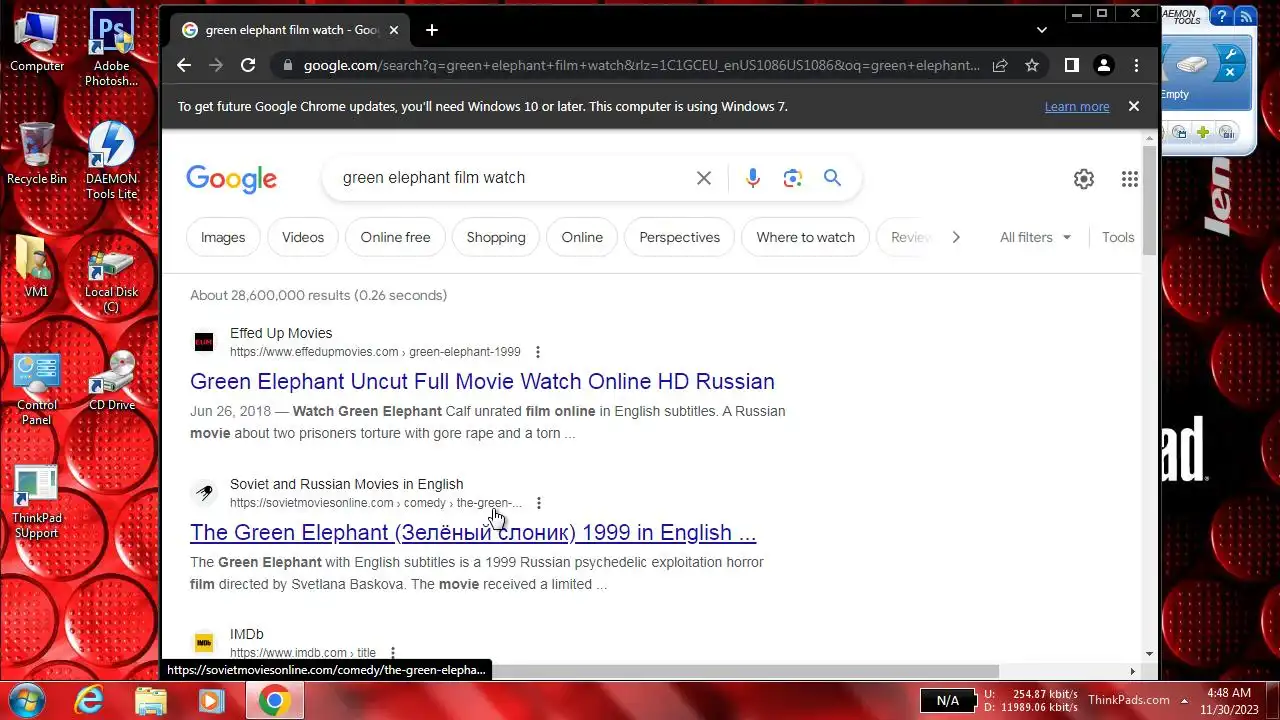
Task: Click the share page icon in address bar
Action: click(1000, 65)
